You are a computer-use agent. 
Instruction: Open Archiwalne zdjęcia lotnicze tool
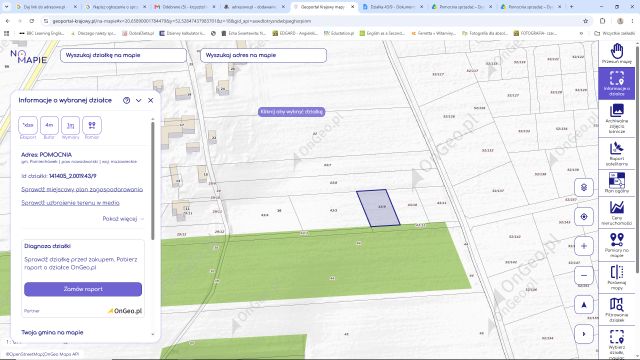click(x=616, y=118)
